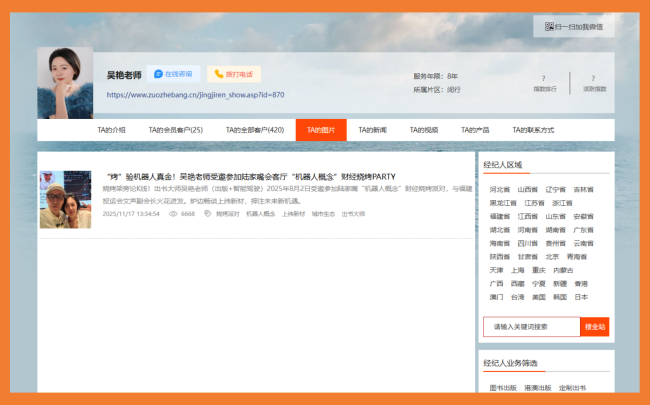Click the online consultation chat icon
This screenshot has width=650, height=405.
[158, 74]
